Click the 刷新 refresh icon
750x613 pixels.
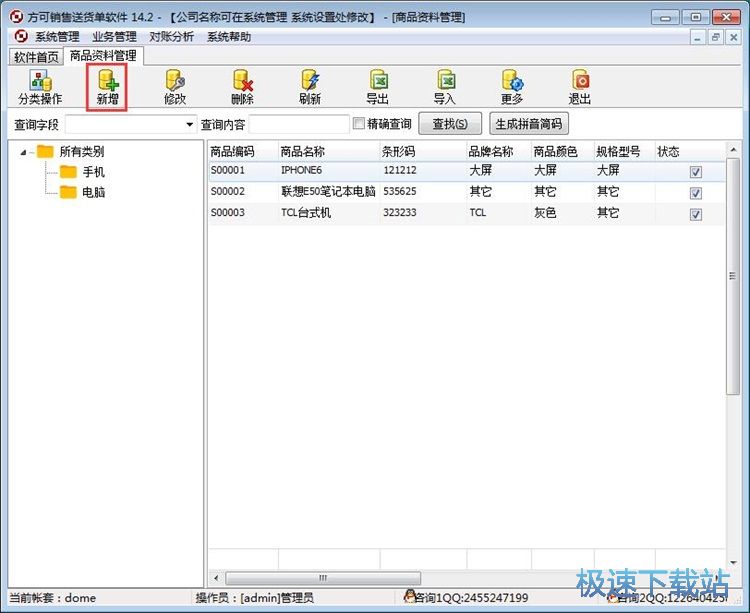(309, 87)
